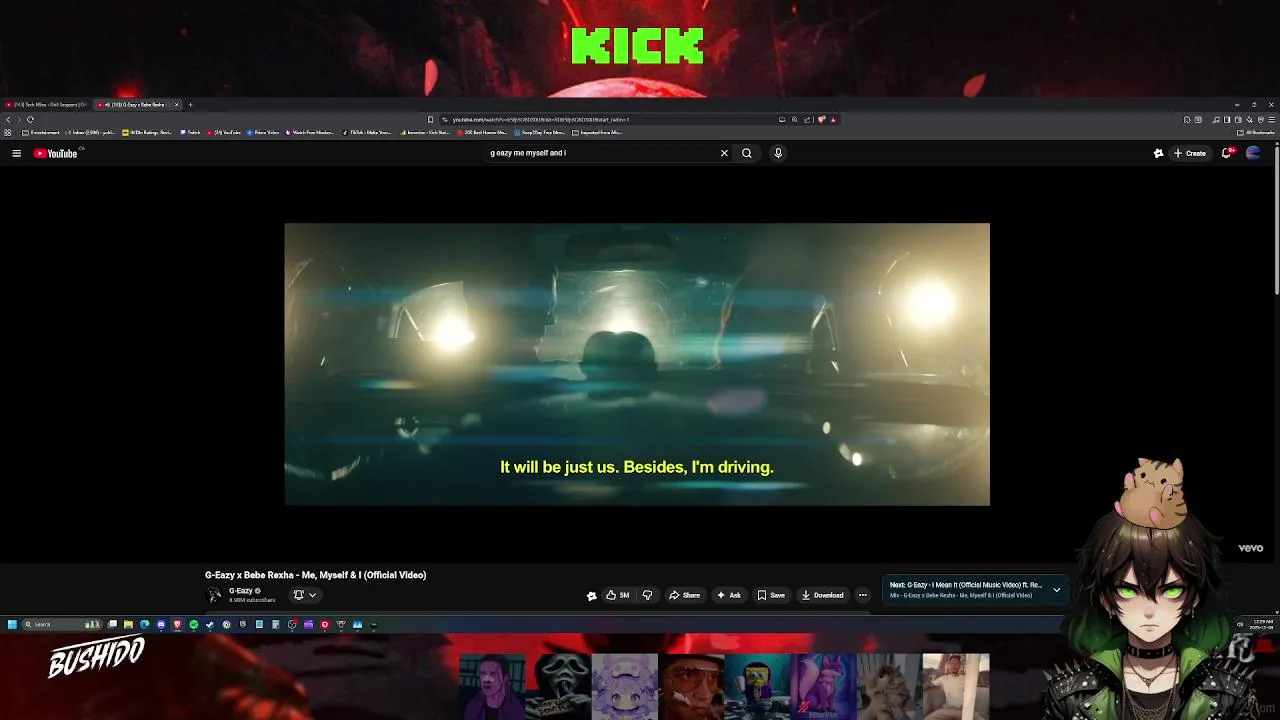Screen dimensions: 1280x720
Task: Run the search with the magnifier button
Action: [x=746, y=153]
